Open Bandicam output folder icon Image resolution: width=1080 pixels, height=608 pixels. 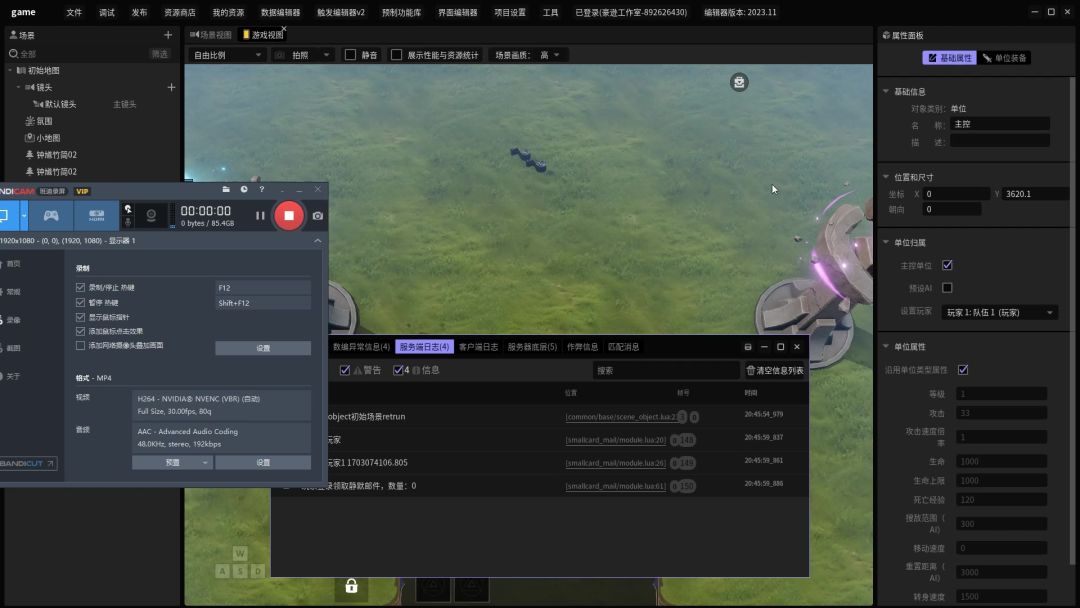click(x=227, y=189)
